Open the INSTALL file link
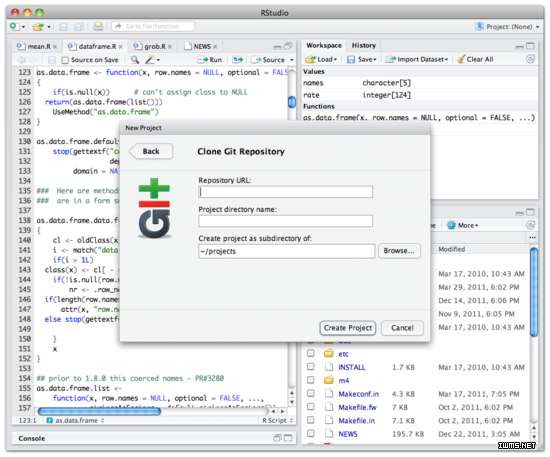Viewport: 550px width, 457px height. click(x=352, y=368)
